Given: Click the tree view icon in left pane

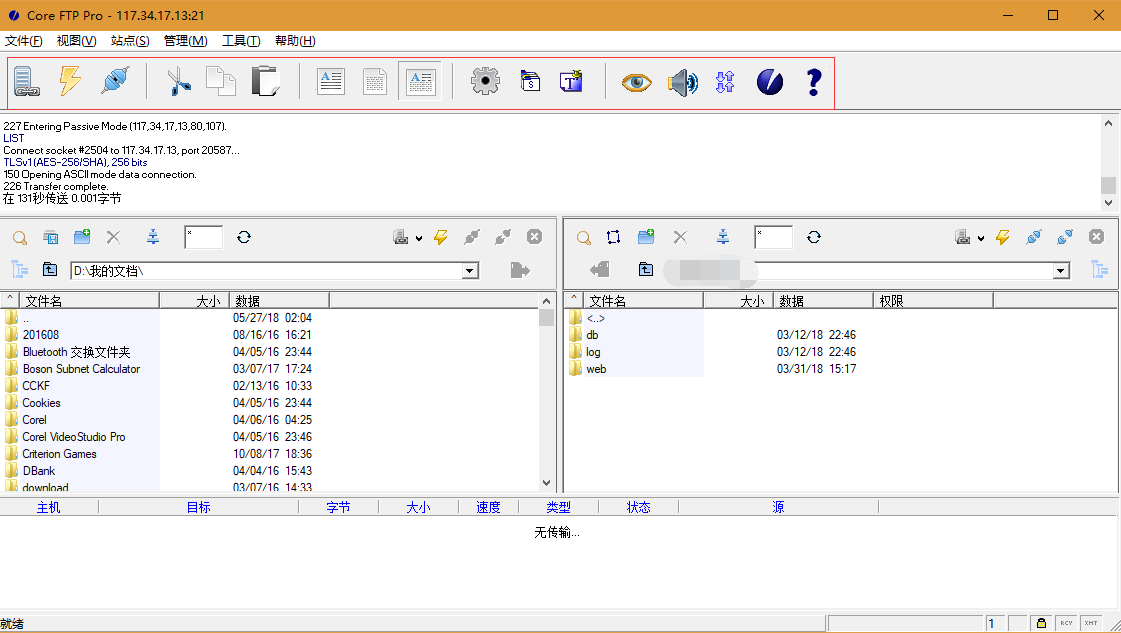Looking at the screenshot, I should [x=19, y=270].
